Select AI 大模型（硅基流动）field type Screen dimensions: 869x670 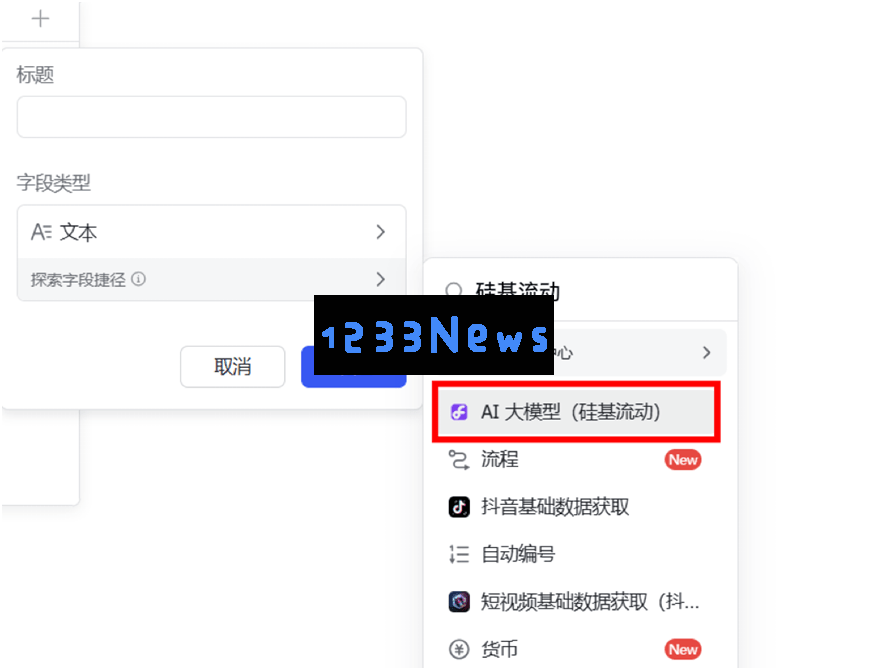(x=576, y=412)
